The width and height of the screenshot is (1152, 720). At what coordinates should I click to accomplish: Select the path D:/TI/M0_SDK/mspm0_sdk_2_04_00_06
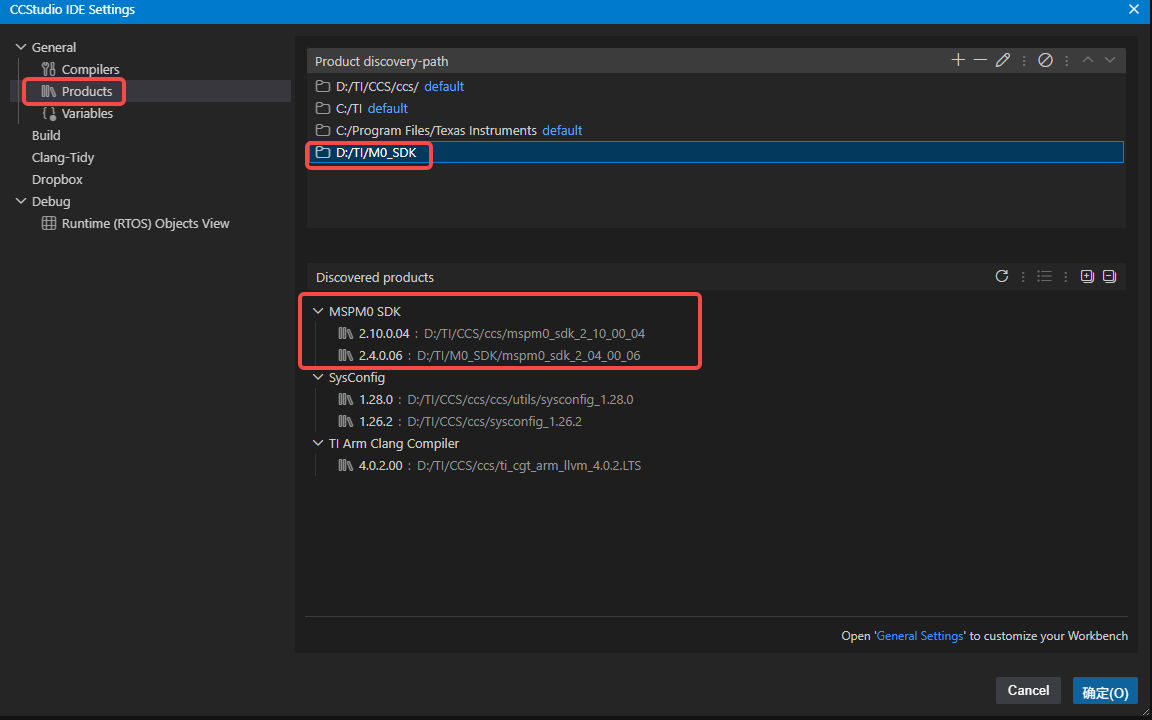528,356
